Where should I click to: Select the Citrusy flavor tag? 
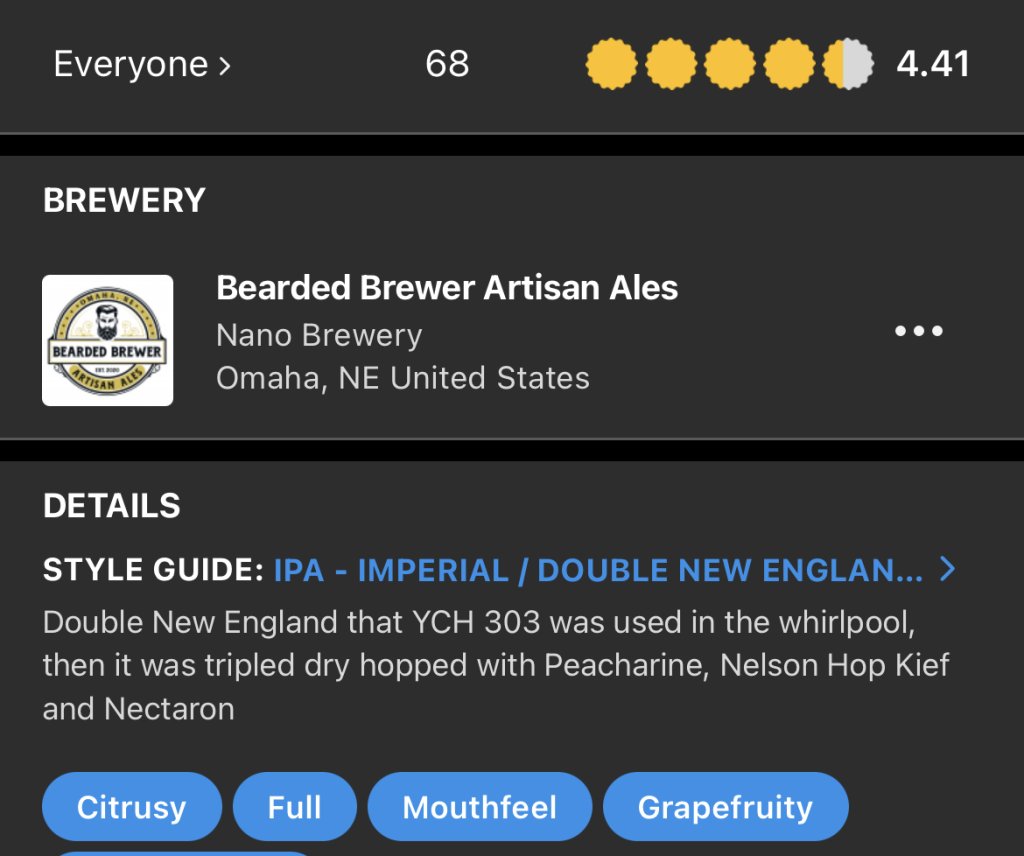[131, 807]
